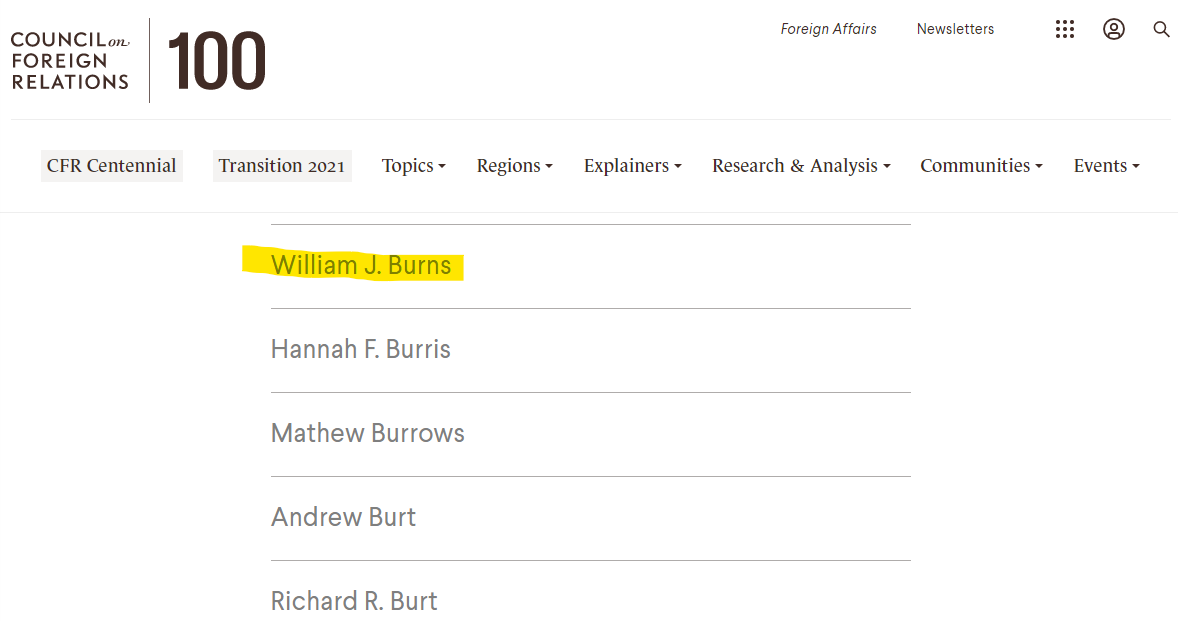Click the search magnifier icon
The height and width of the screenshot is (621, 1178).
pos(1161,29)
